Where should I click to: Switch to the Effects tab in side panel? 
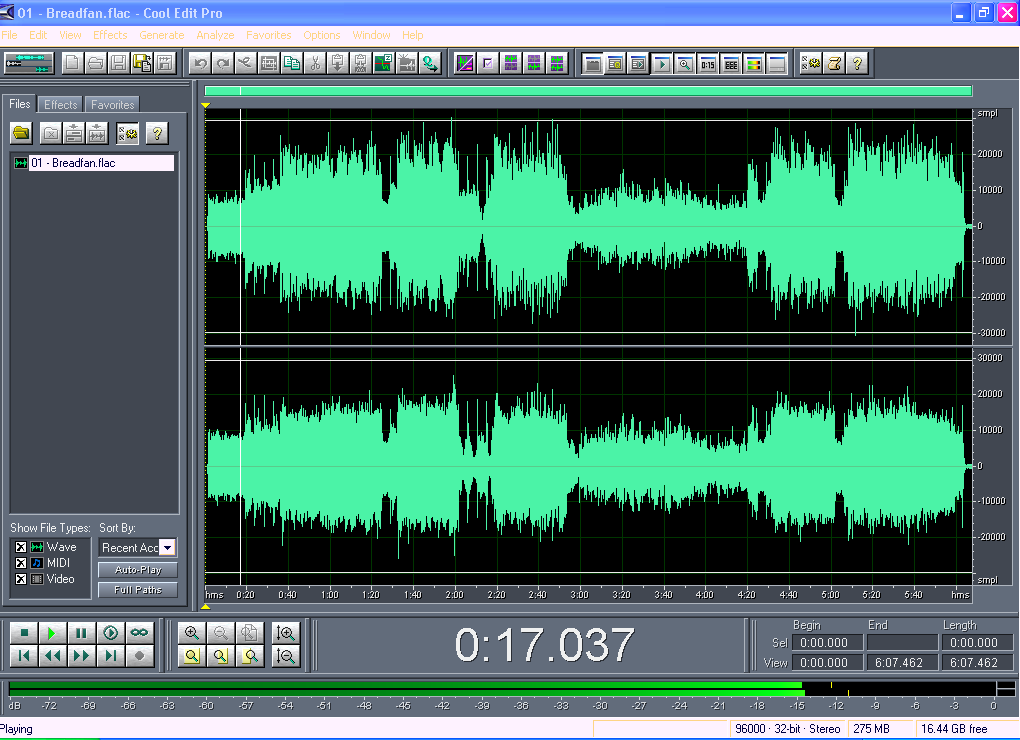(x=60, y=105)
